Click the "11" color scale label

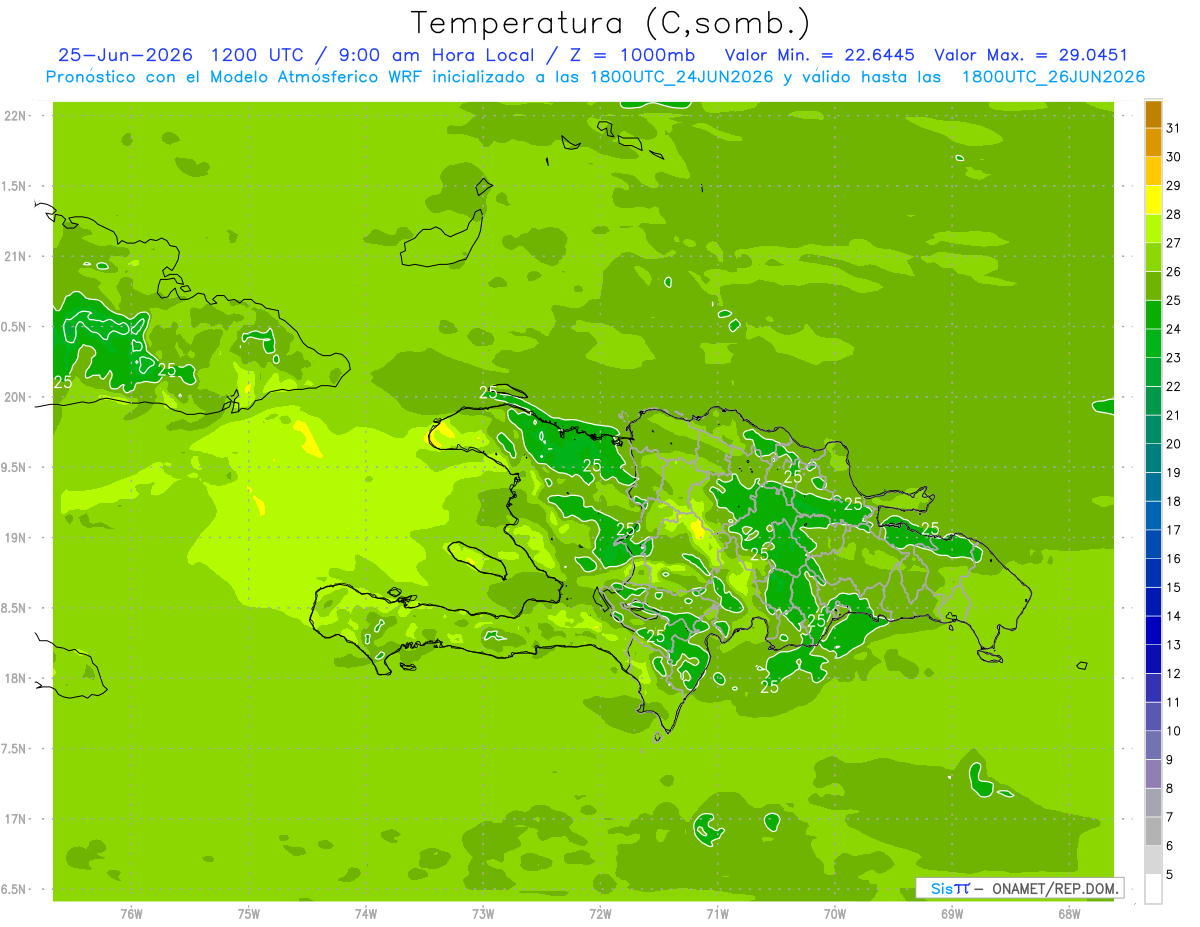[1174, 703]
